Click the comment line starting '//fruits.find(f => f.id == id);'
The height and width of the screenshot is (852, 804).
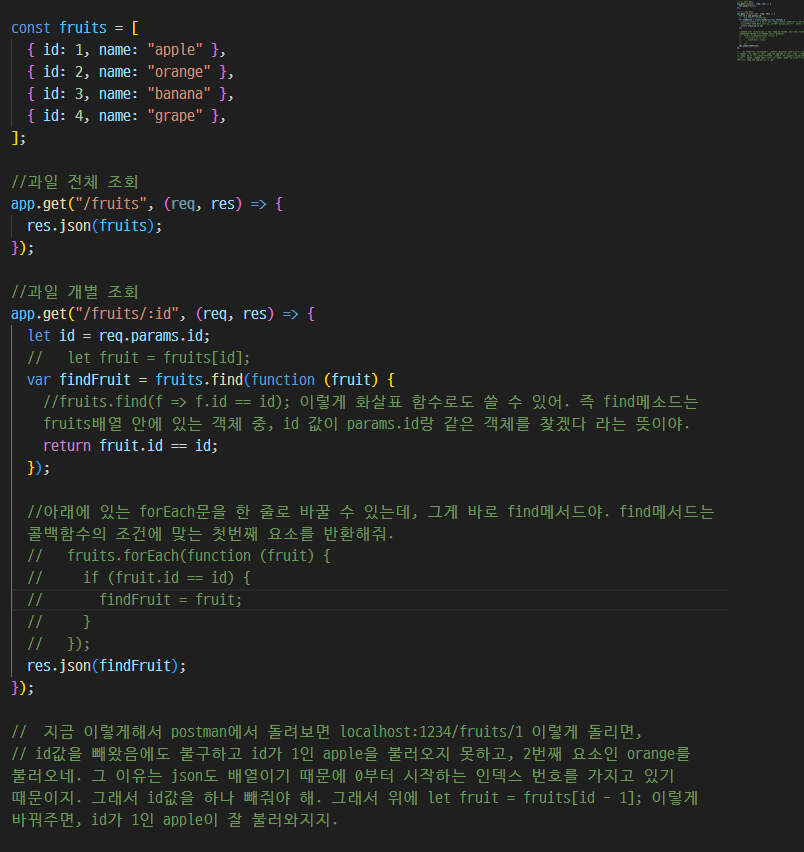[x=370, y=402]
